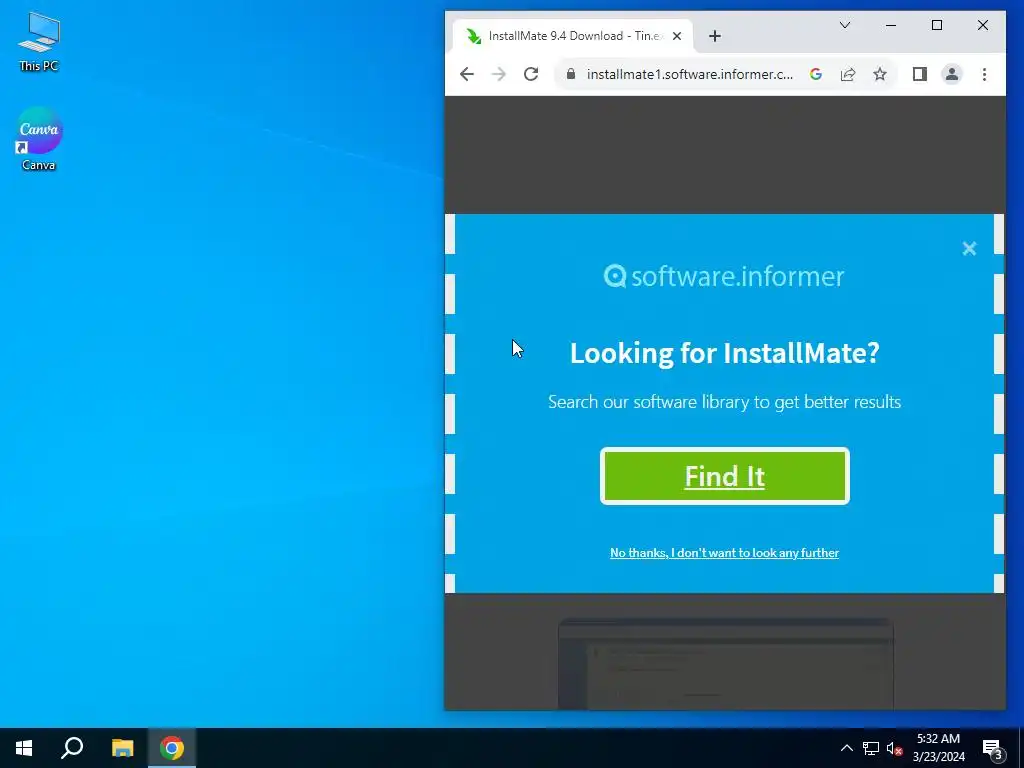Viewport: 1024px width, 768px height.
Task: Open network status tray icon
Action: pos(871,748)
